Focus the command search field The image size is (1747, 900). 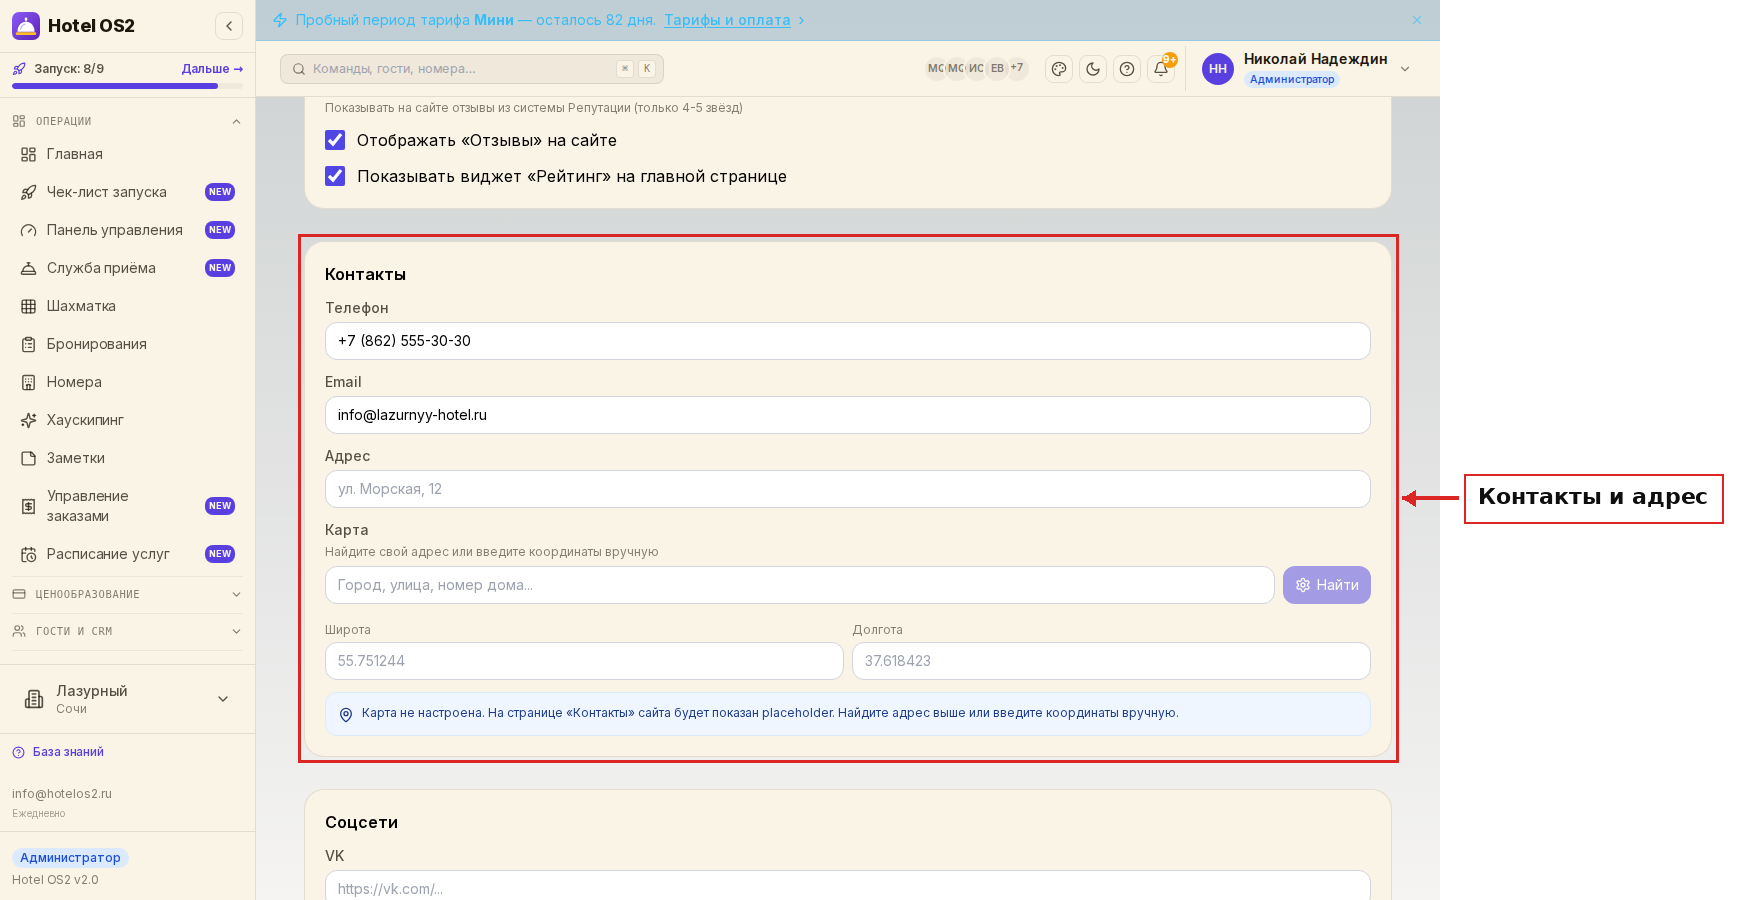(x=472, y=69)
